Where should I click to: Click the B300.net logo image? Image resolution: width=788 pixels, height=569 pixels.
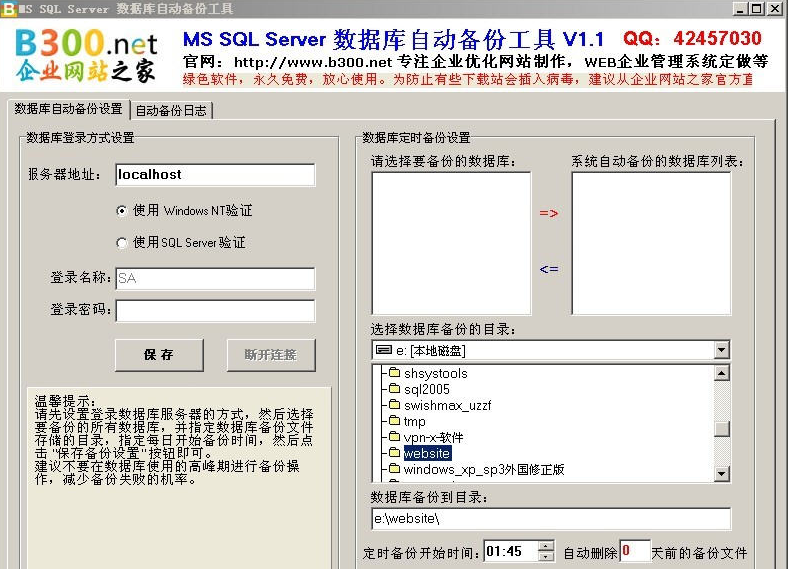point(86,55)
